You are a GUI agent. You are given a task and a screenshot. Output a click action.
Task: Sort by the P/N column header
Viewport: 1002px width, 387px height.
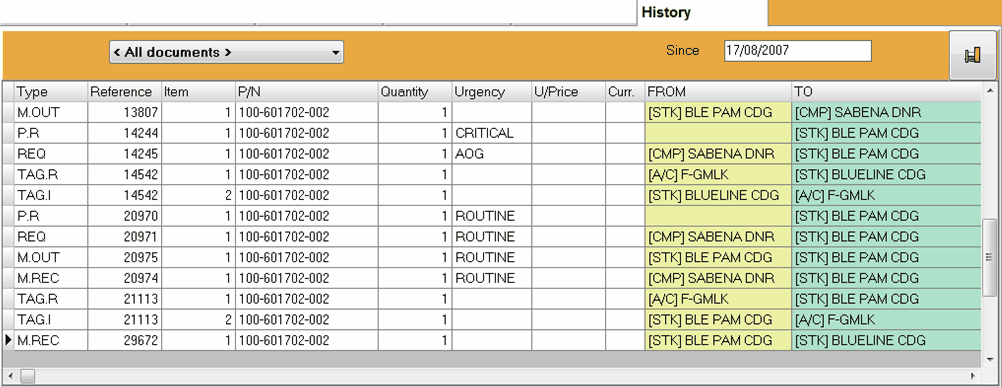coord(307,92)
